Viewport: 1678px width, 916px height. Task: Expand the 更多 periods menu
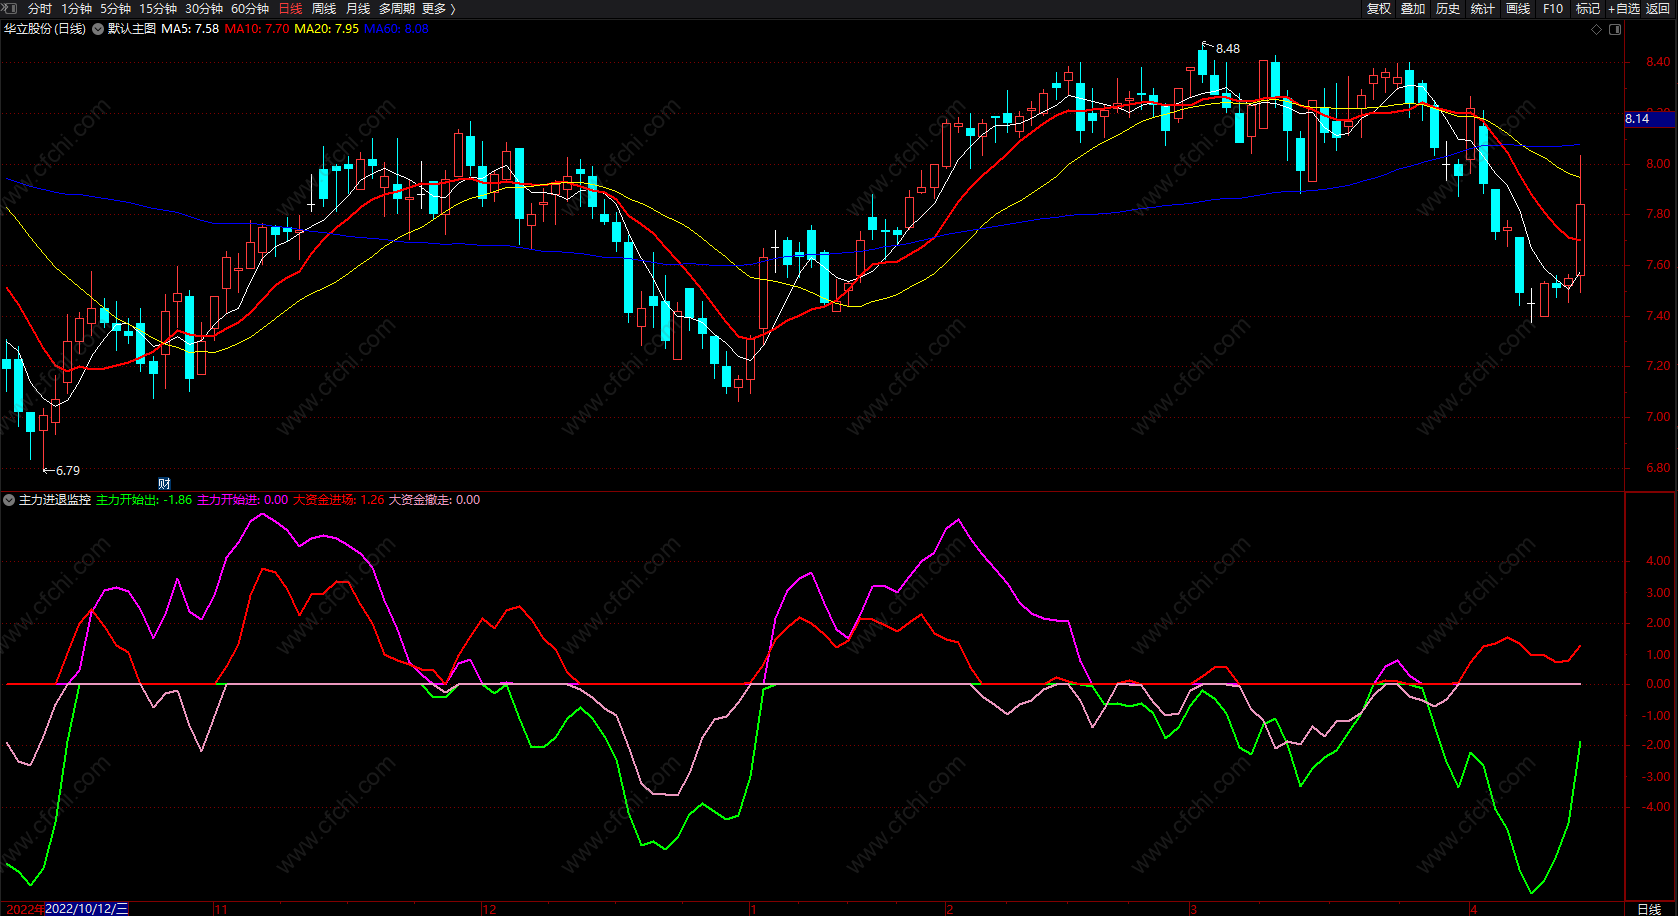[x=439, y=9]
